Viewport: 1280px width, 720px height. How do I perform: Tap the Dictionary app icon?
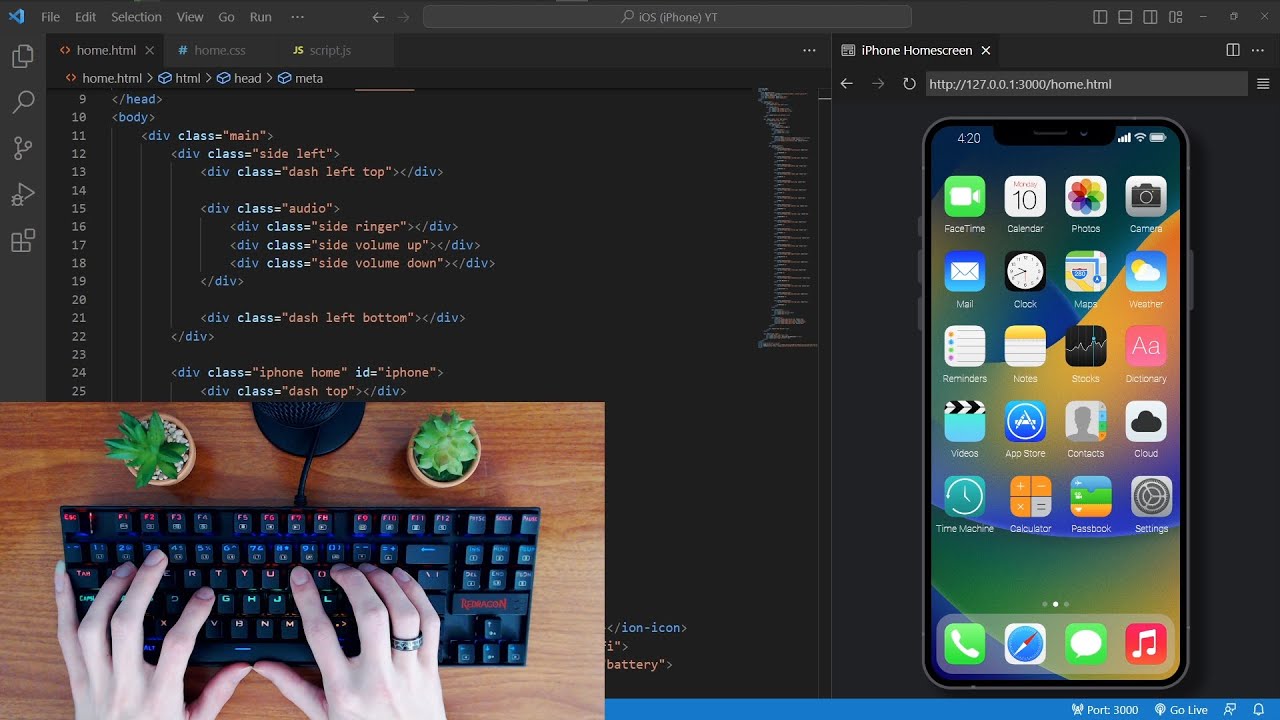point(1146,347)
